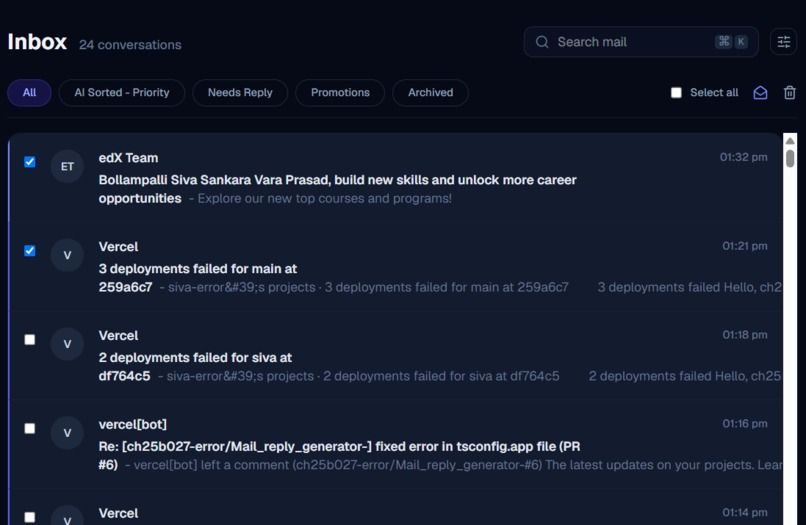Click the 01:14 pm timestamp
Viewport: 806px width, 525px height.
tap(745, 513)
